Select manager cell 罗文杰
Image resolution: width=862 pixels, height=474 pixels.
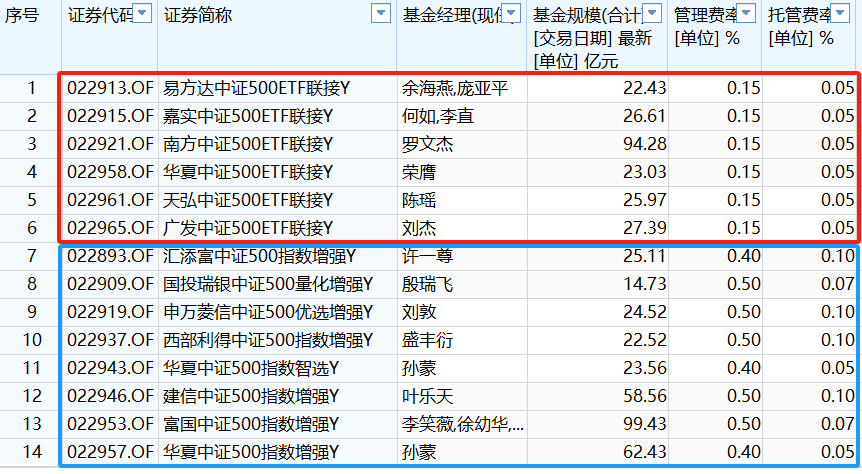tap(427, 144)
